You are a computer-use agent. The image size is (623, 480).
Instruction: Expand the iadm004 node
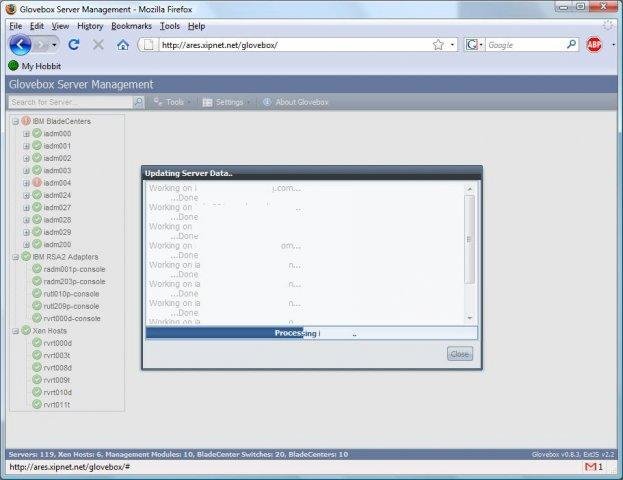coord(26,183)
